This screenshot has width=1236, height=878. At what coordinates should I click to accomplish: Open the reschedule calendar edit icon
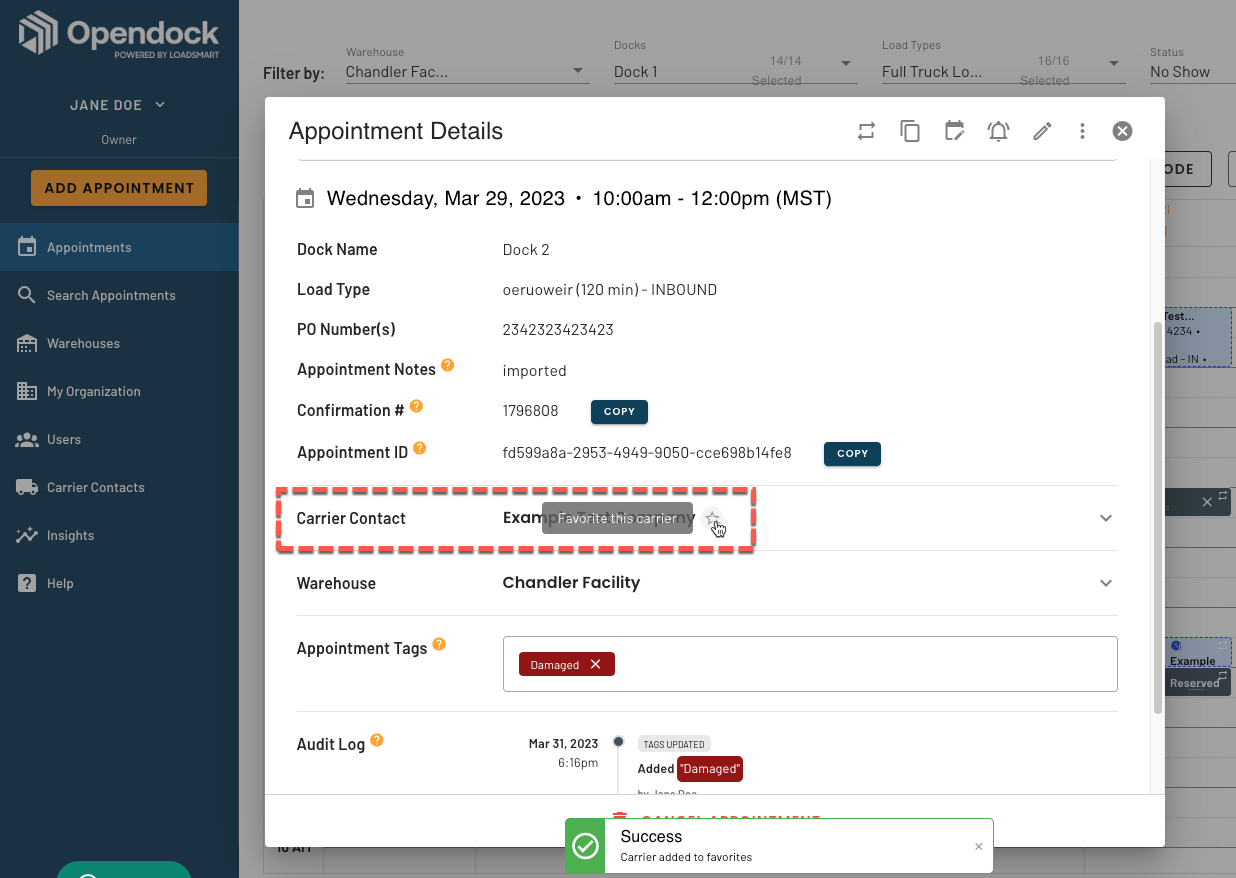coord(954,131)
